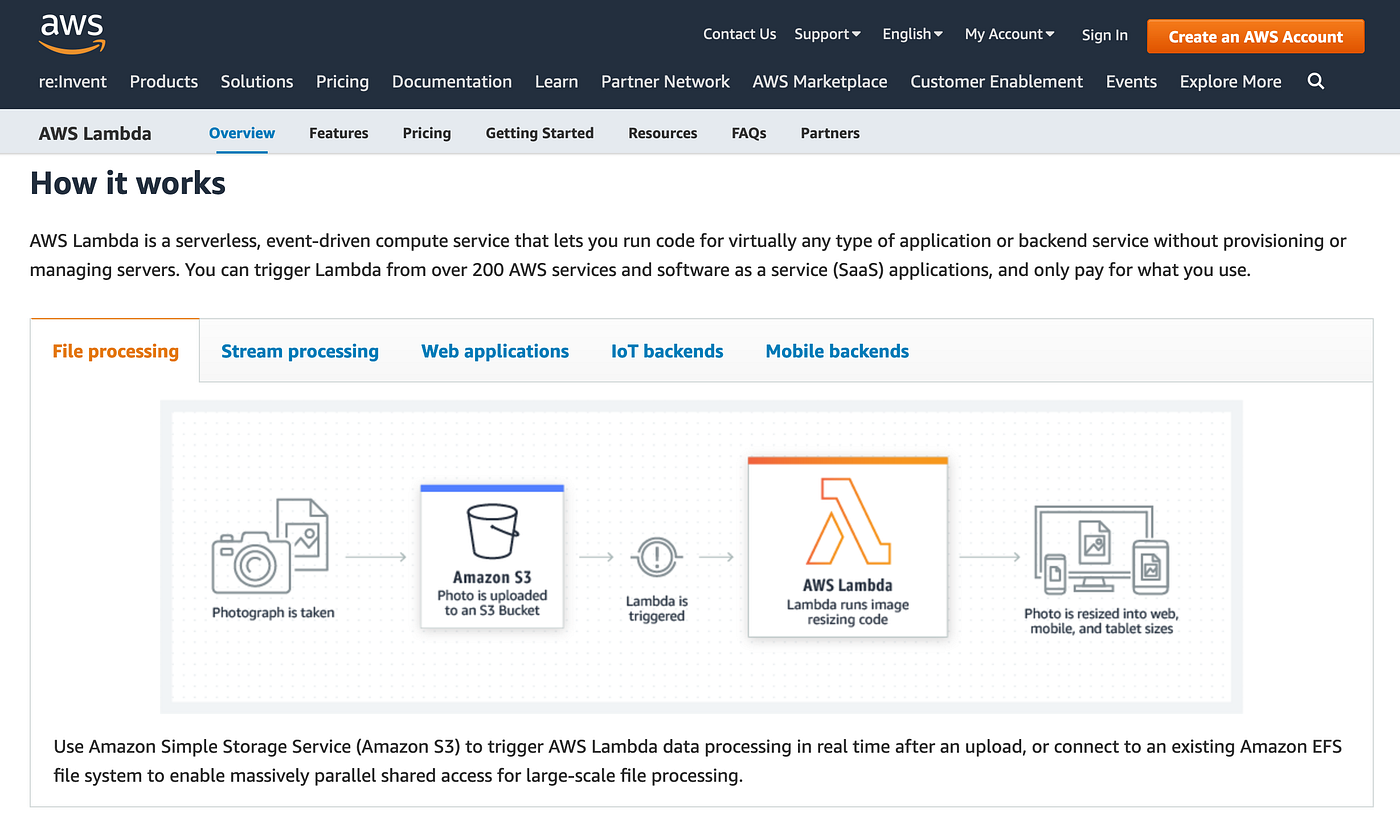
Task: Open the Partner Network menu
Action: [x=665, y=81]
